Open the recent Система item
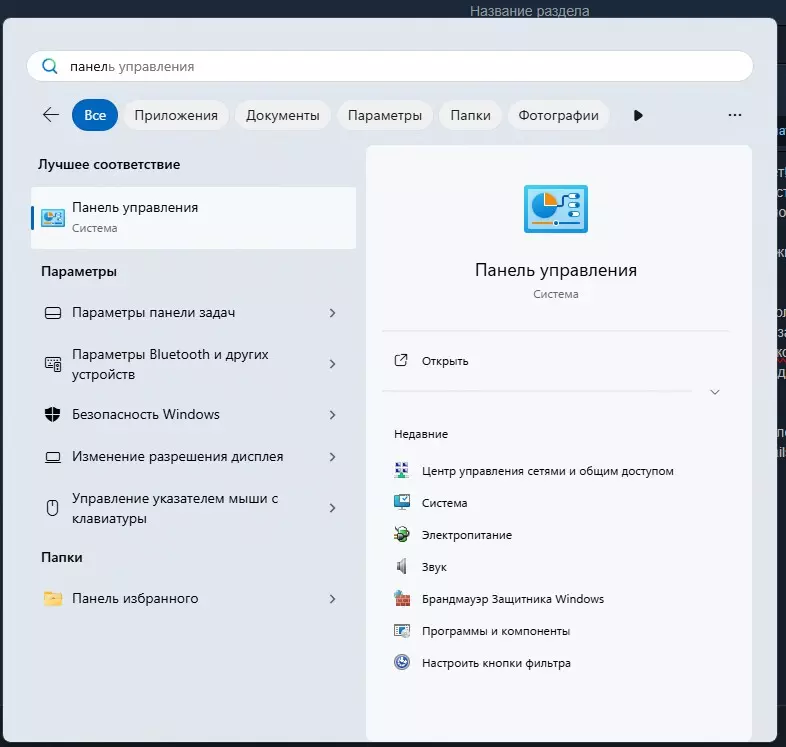Image resolution: width=786 pixels, height=747 pixels. (x=444, y=503)
